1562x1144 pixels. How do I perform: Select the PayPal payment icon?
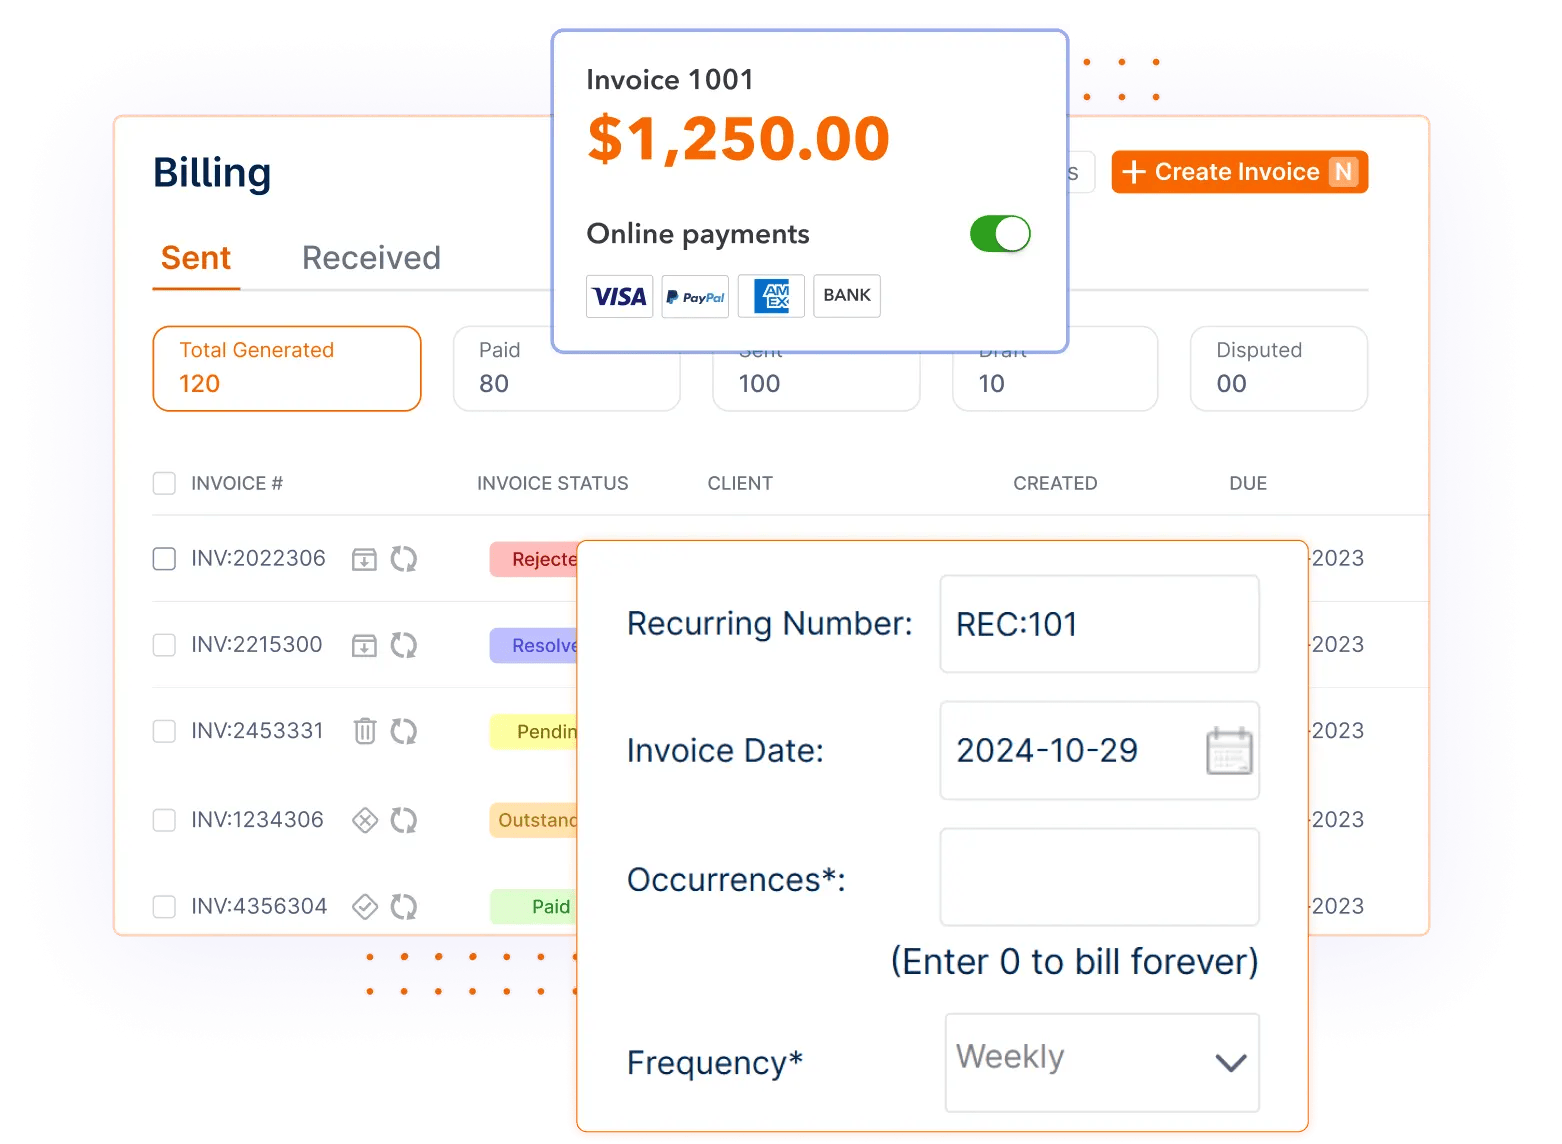click(x=695, y=296)
